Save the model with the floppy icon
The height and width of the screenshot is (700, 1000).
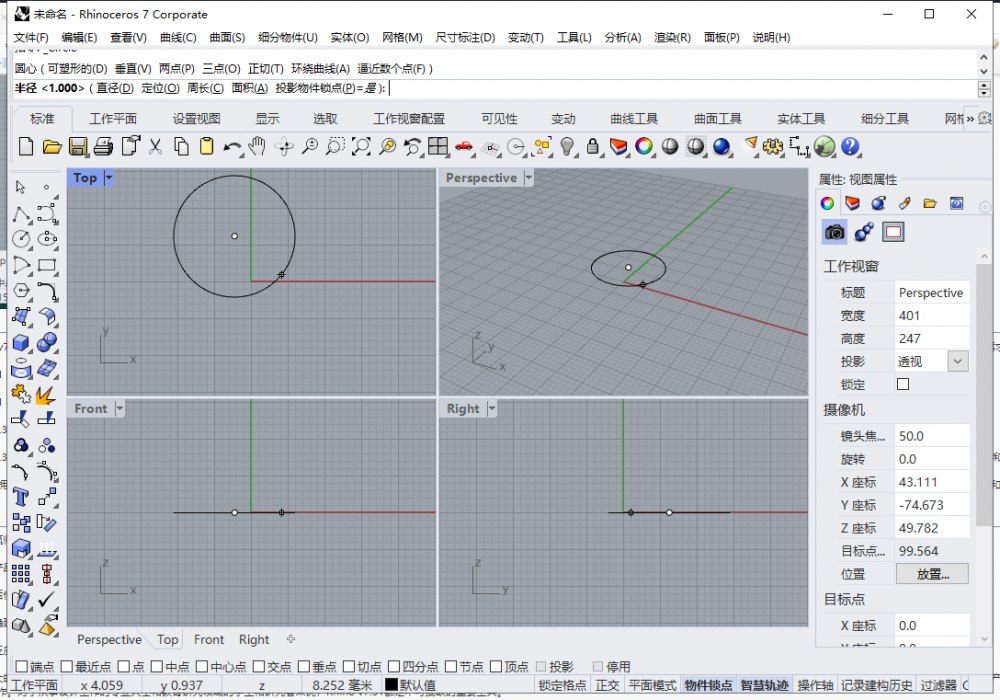pos(78,147)
